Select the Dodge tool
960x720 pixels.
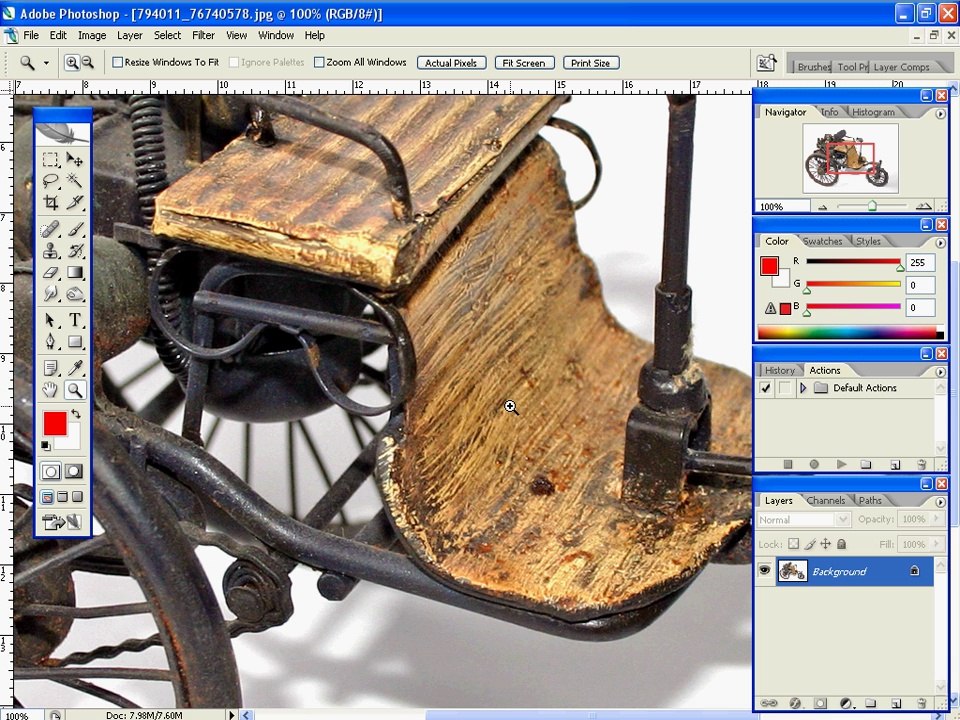coord(75,294)
